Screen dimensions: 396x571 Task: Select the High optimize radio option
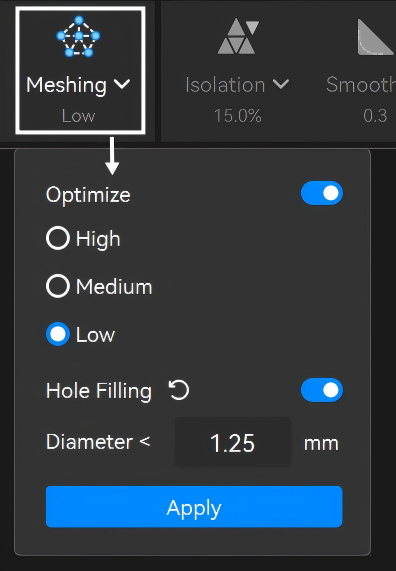click(58, 239)
